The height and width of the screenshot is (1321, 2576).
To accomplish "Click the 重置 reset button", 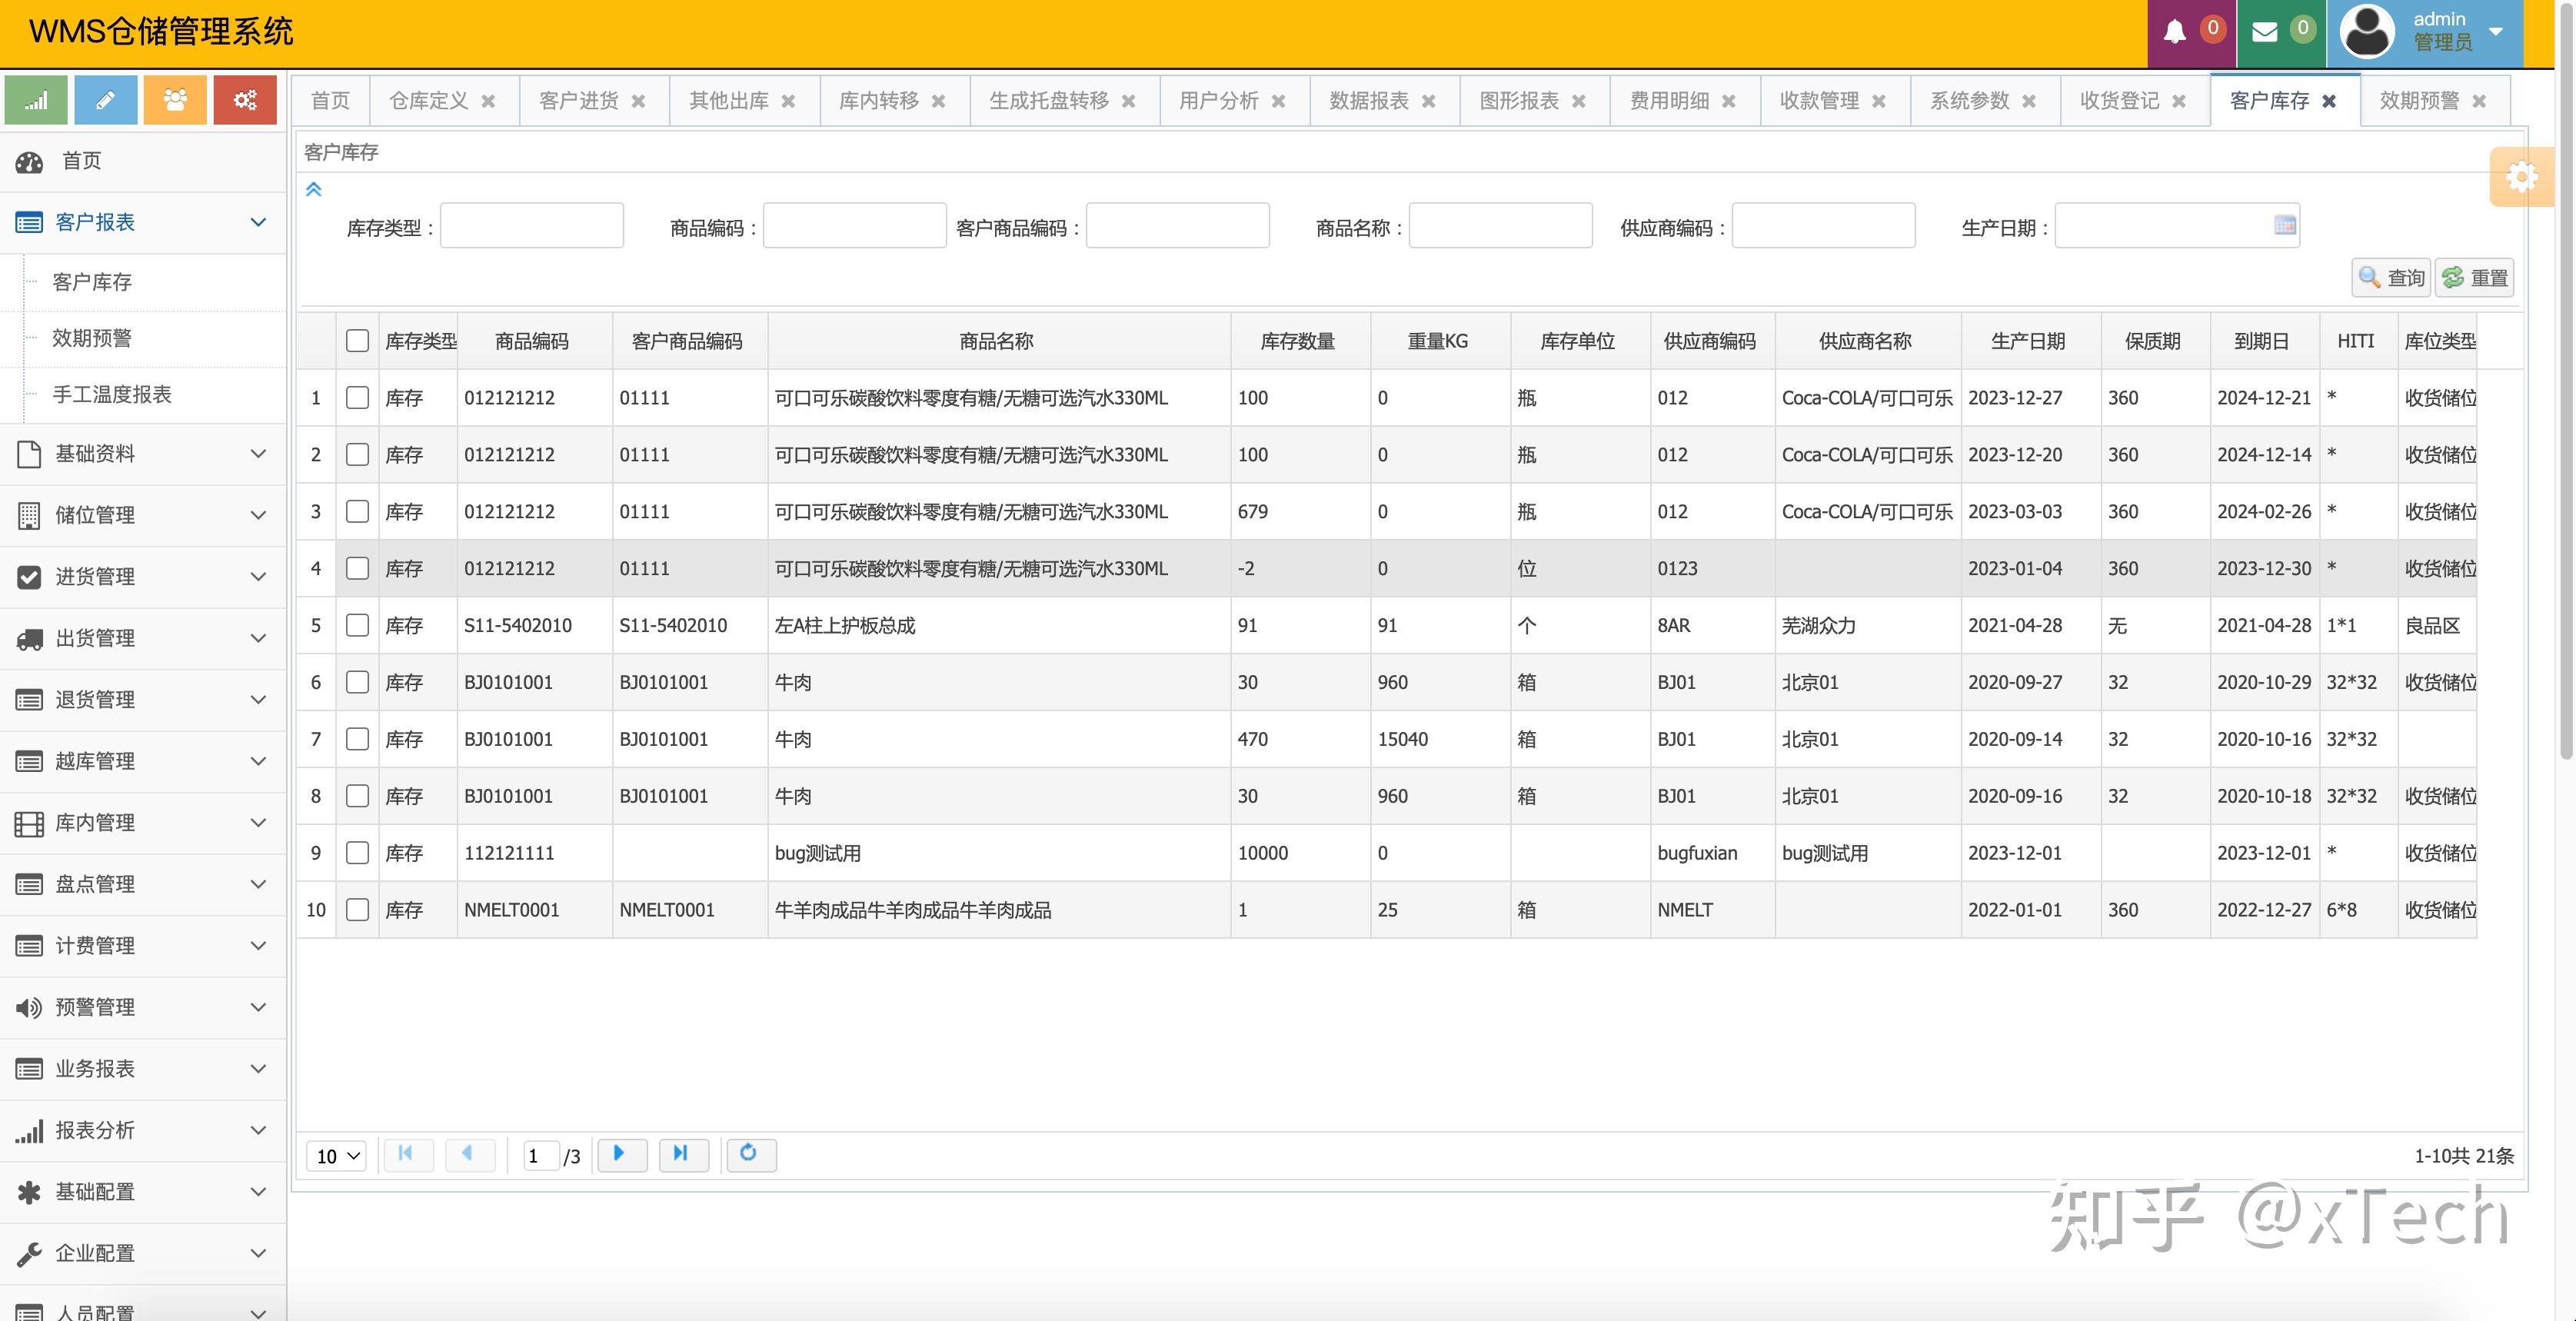I will [2474, 277].
